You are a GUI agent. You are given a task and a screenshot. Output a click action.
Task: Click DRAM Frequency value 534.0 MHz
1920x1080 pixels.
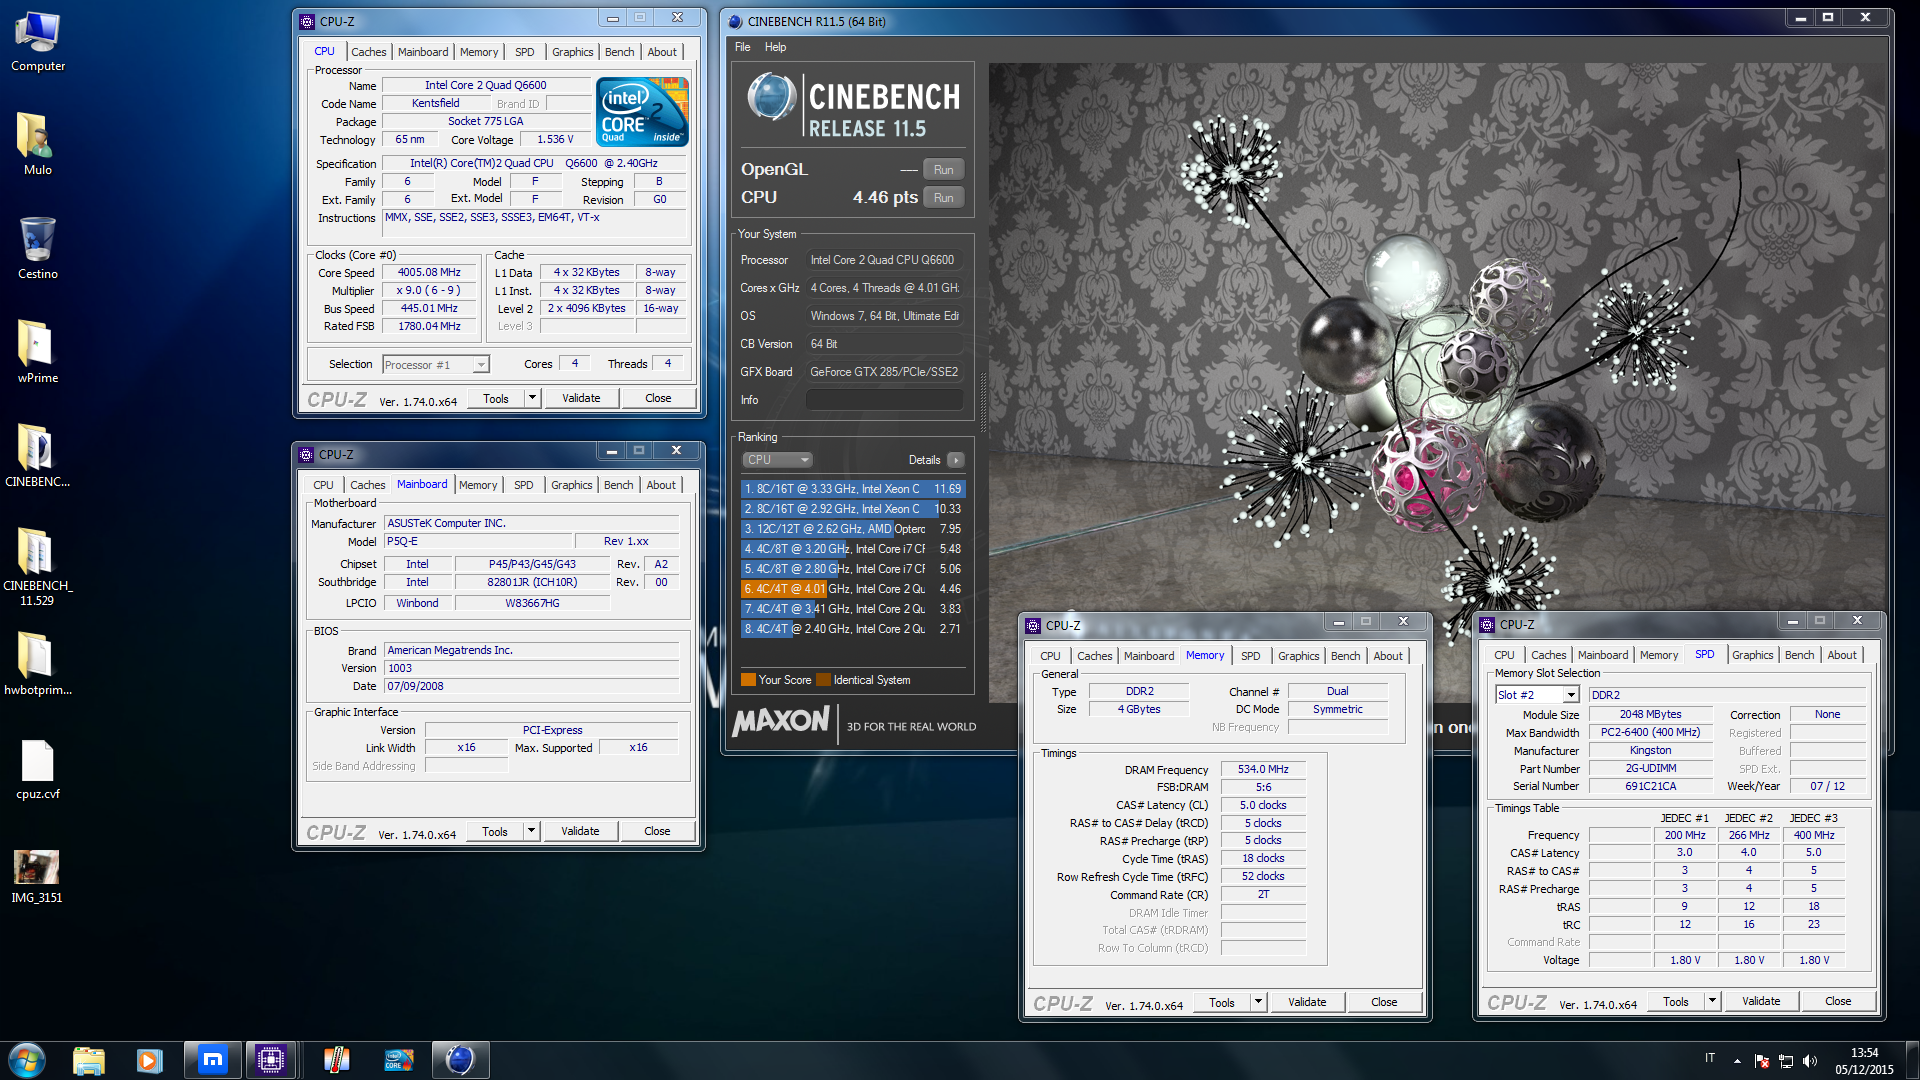click(1263, 770)
